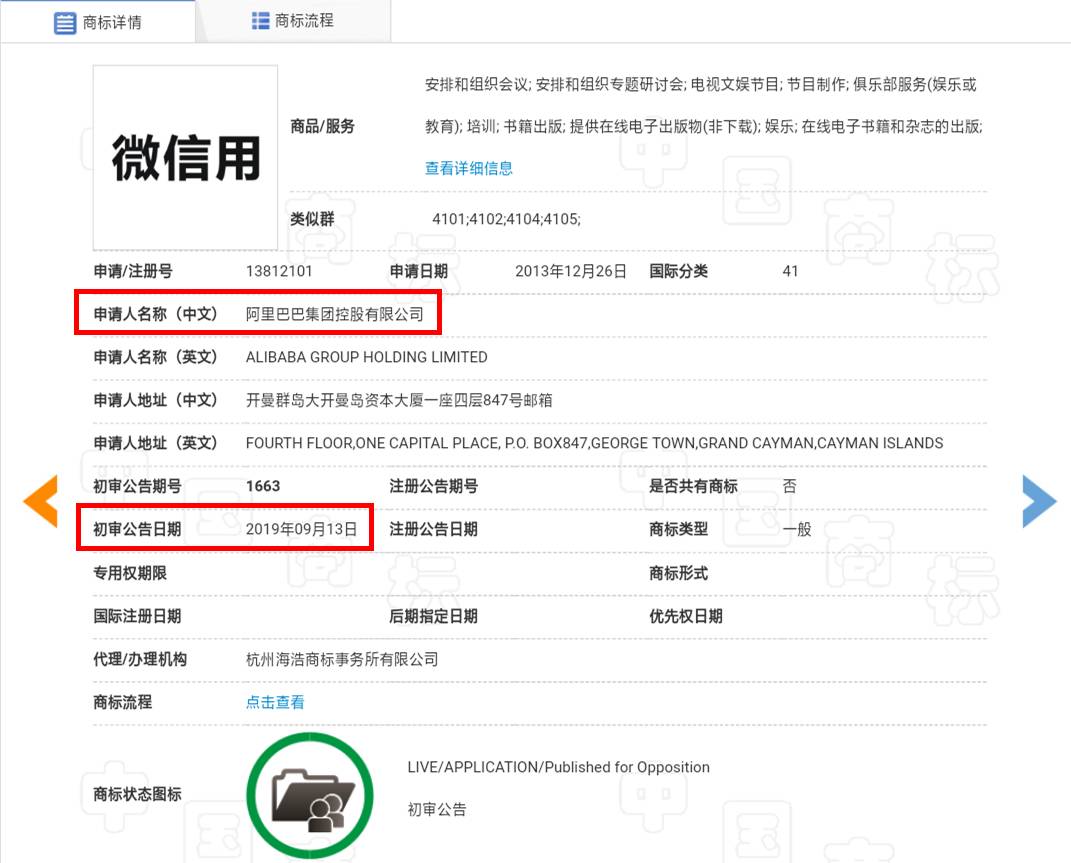This screenshot has height=863, width=1071.
Task: Click the LIVE/APPLICATION/Published for Opposition text
Action: point(558,767)
